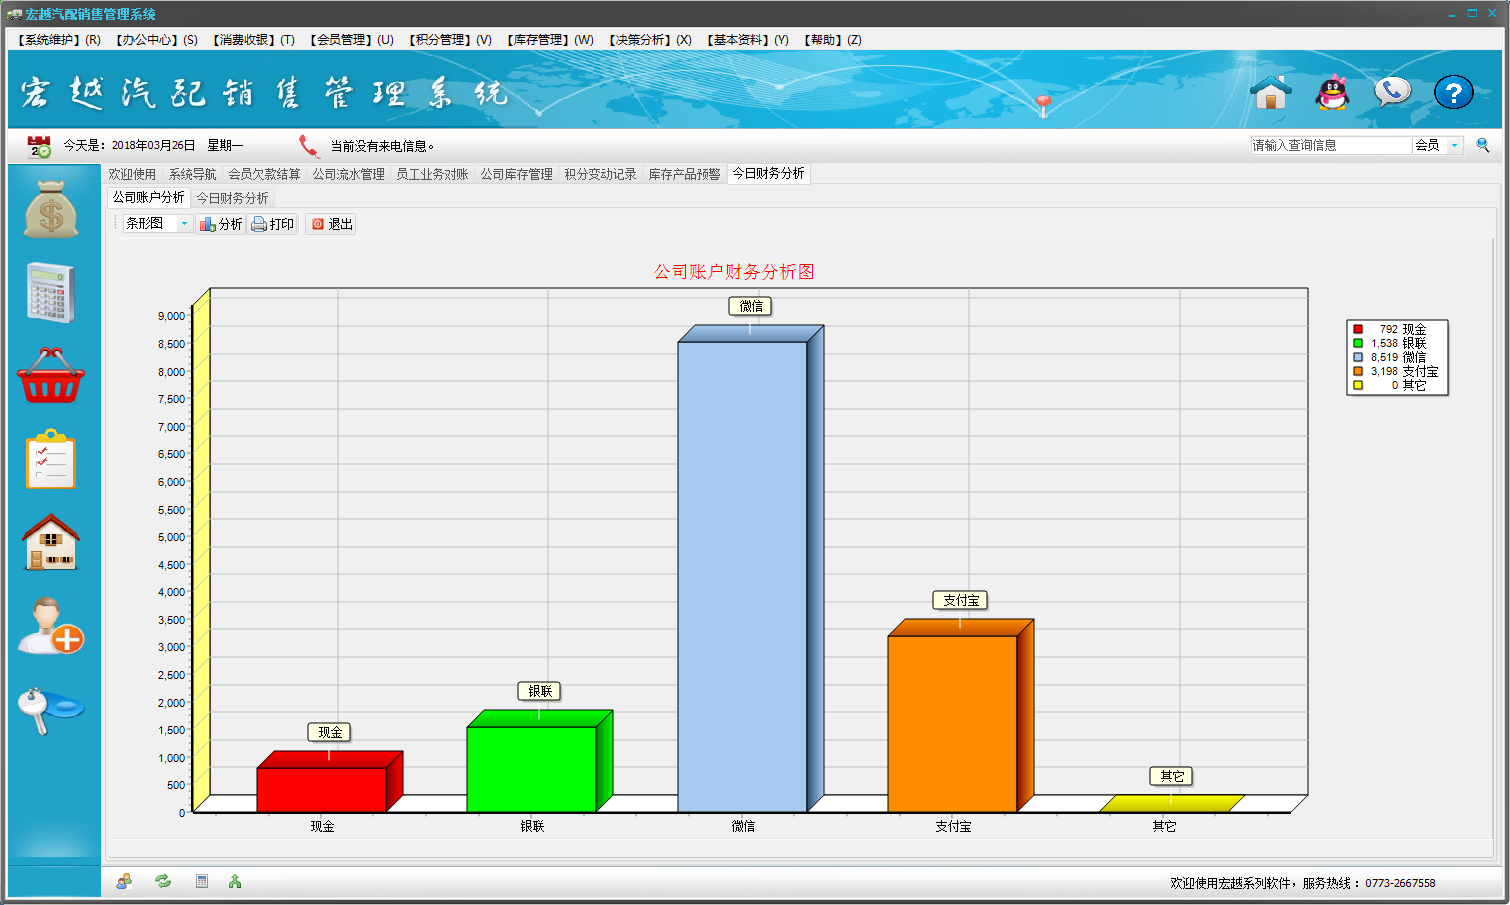Click the warehouse house sidebar icon
Image resolution: width=1510 pixels, height=905 pixels.
click(x=51, y=542)
